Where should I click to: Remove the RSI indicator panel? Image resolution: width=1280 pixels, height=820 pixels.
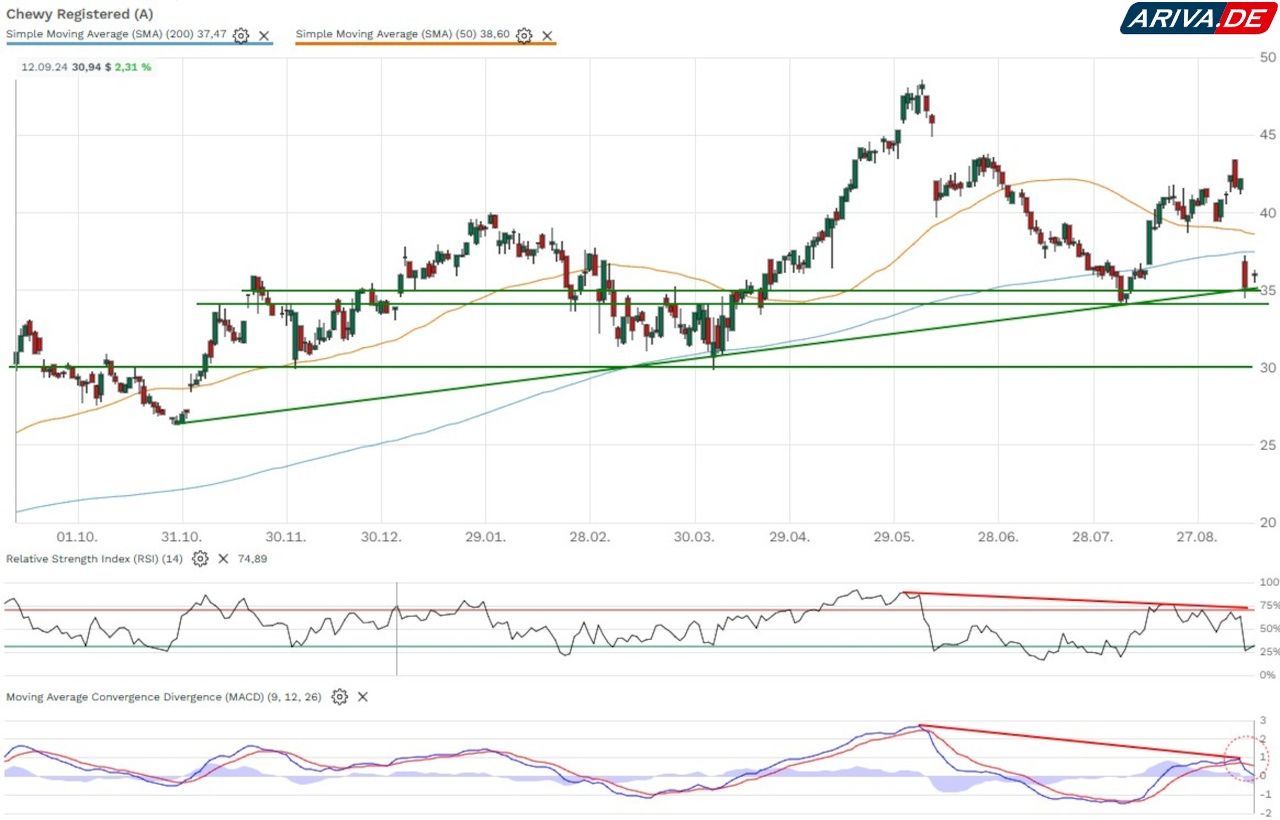tap(223, 559)
